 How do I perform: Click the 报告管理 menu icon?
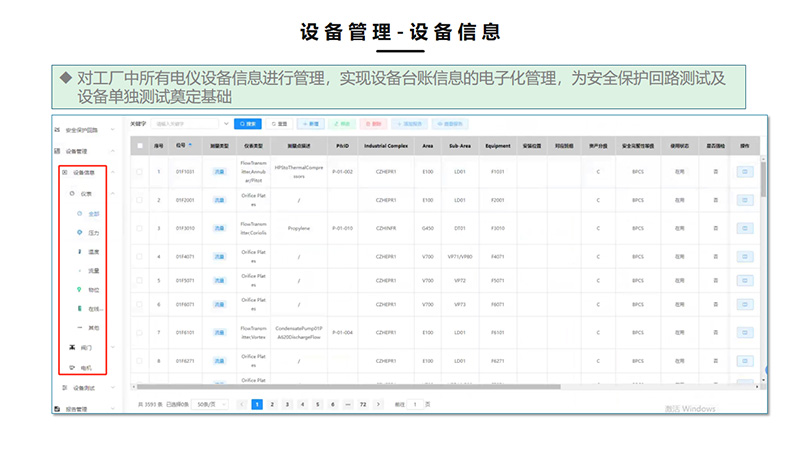[57, 409]
